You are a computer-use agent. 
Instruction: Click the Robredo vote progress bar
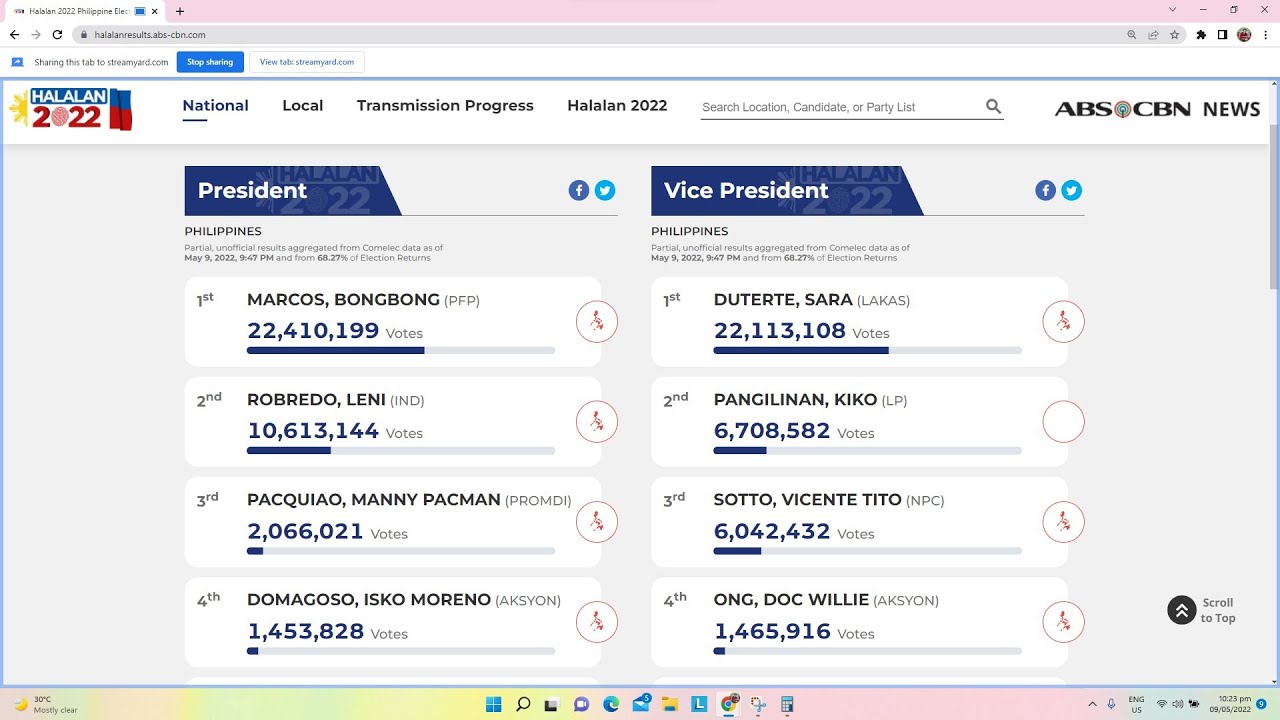[401, 450]
